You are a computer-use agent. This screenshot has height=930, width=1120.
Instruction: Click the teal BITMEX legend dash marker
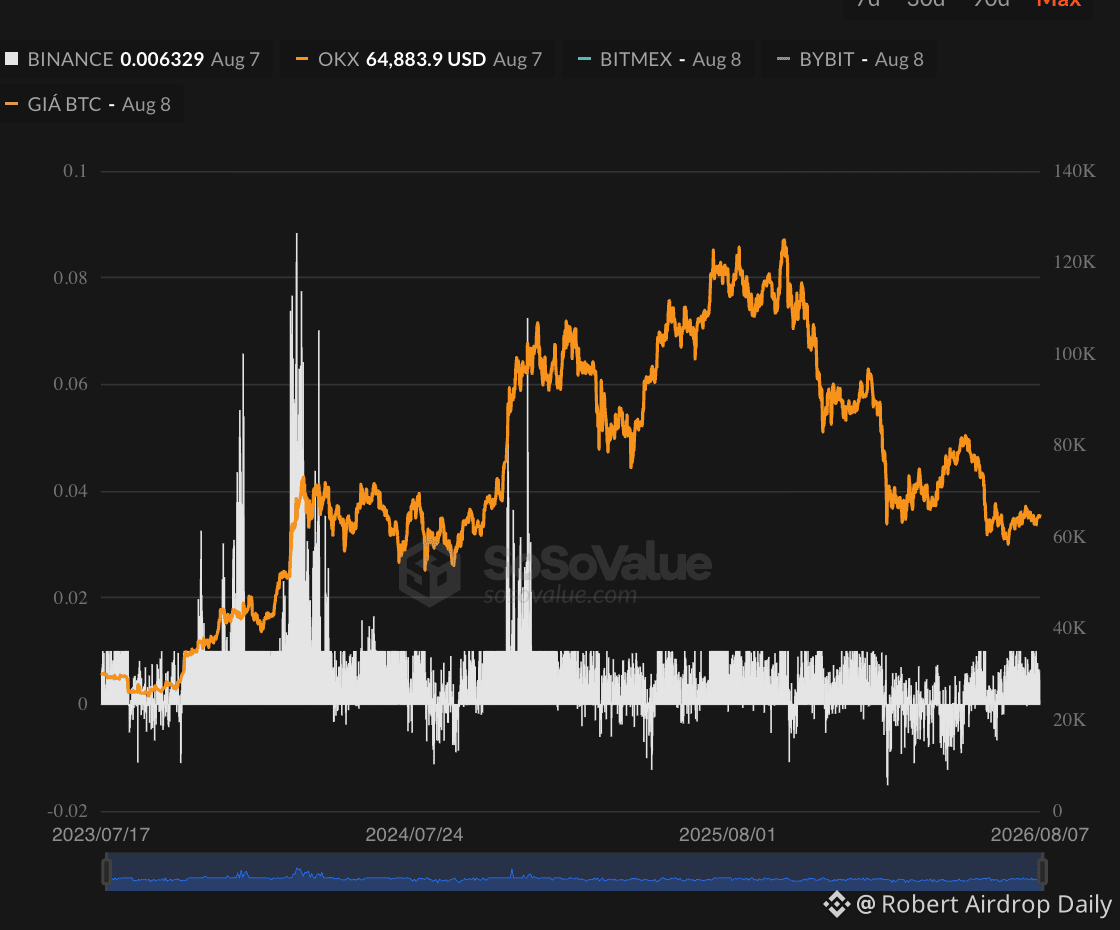[x=584, y=59]
